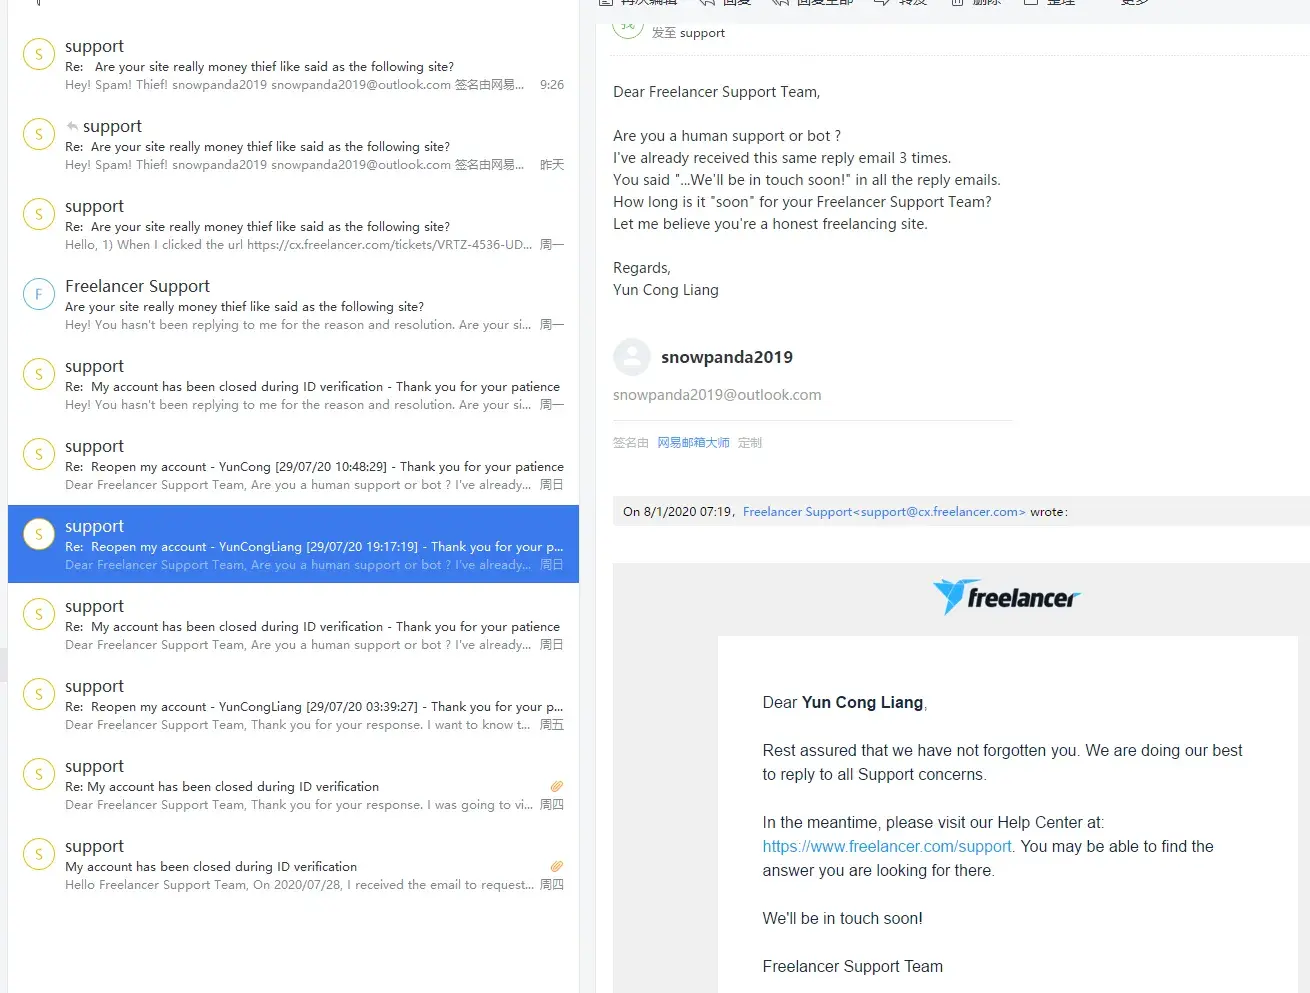Click the Freelancer Support sender address link

coord(884,512)
